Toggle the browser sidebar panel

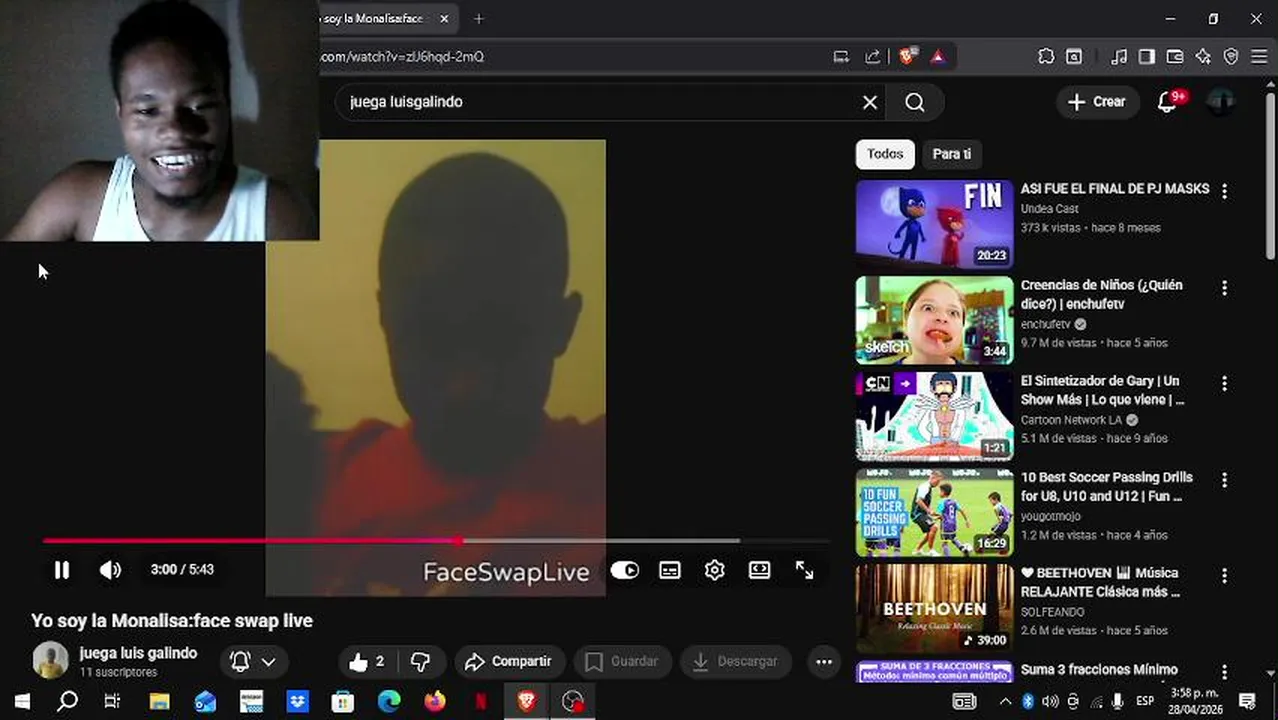coord(1147,57)
